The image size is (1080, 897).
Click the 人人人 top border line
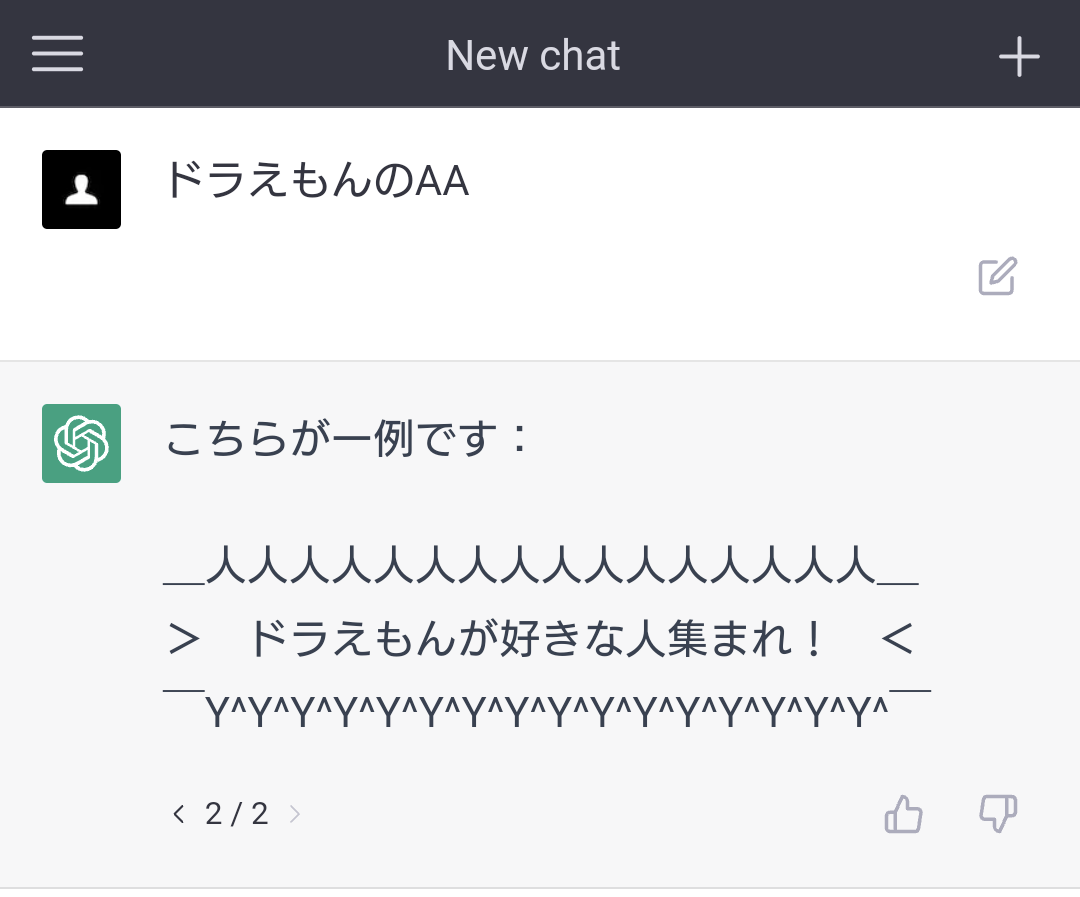tap(541, 565)
